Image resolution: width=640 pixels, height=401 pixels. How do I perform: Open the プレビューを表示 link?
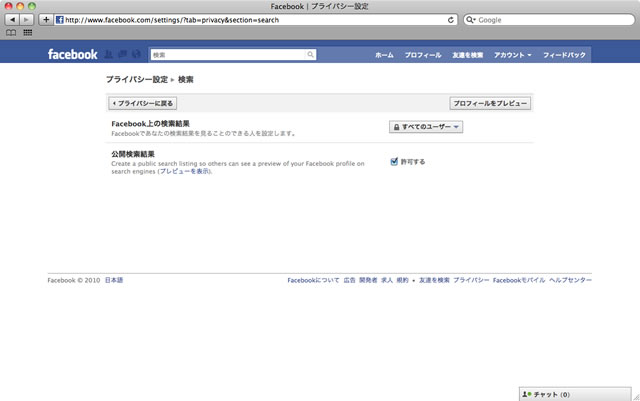[184, 171]
